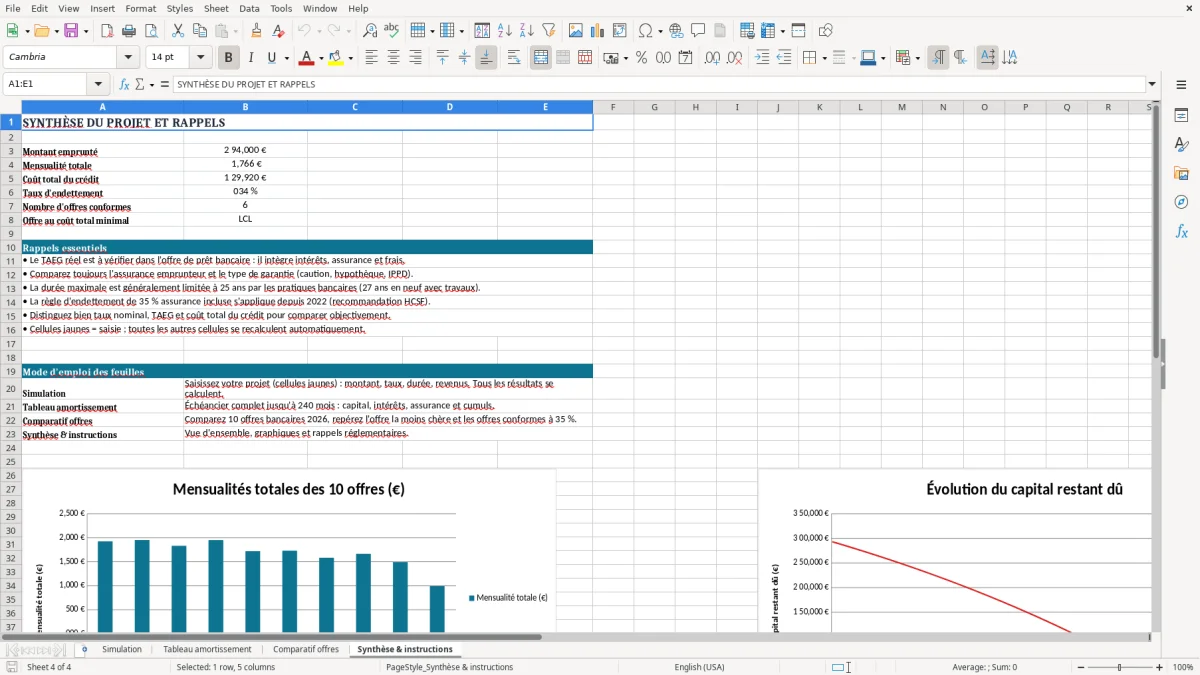Run the spelling check

point(391,31)
